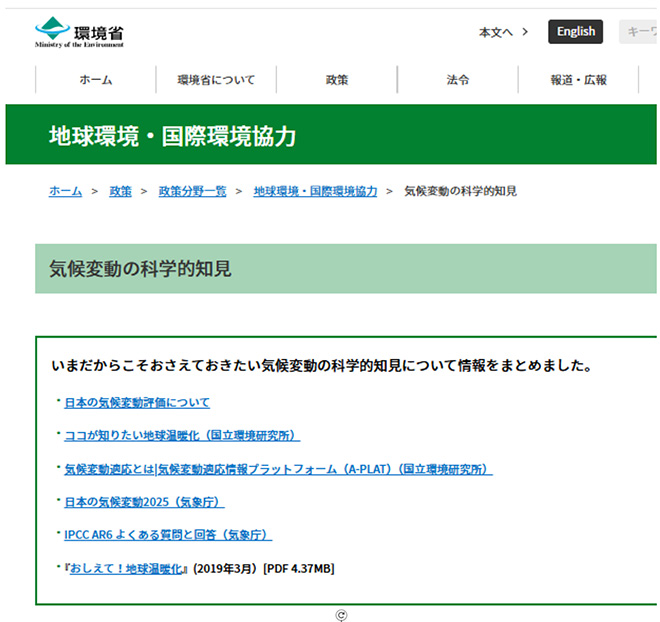Viewport: 660px width, 622px height.
Task: Focus the keyword search field
Action: (x=638, y=32)
